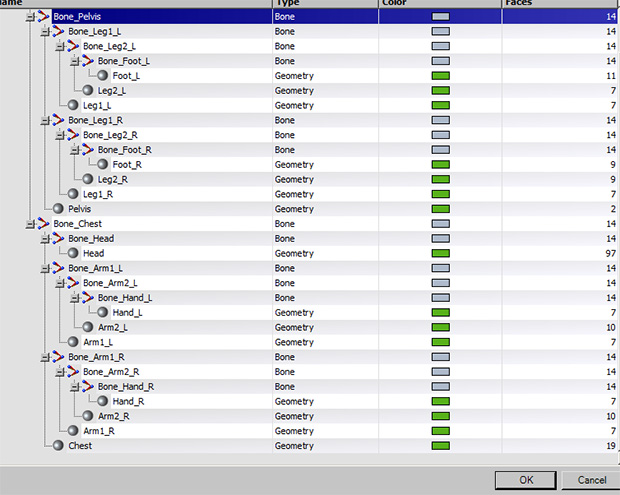The width and height of the screenshot is (620, 495).
Task: Click the geometry sphere icon beside Arm2_L
Action: pyautogui.click(x=88, y=327)
